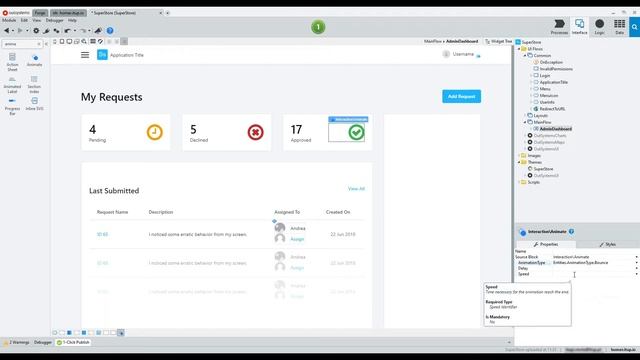Select the Animate widget in toolbox
This screenshot has height=360, width=640.
tap(34, 60)
